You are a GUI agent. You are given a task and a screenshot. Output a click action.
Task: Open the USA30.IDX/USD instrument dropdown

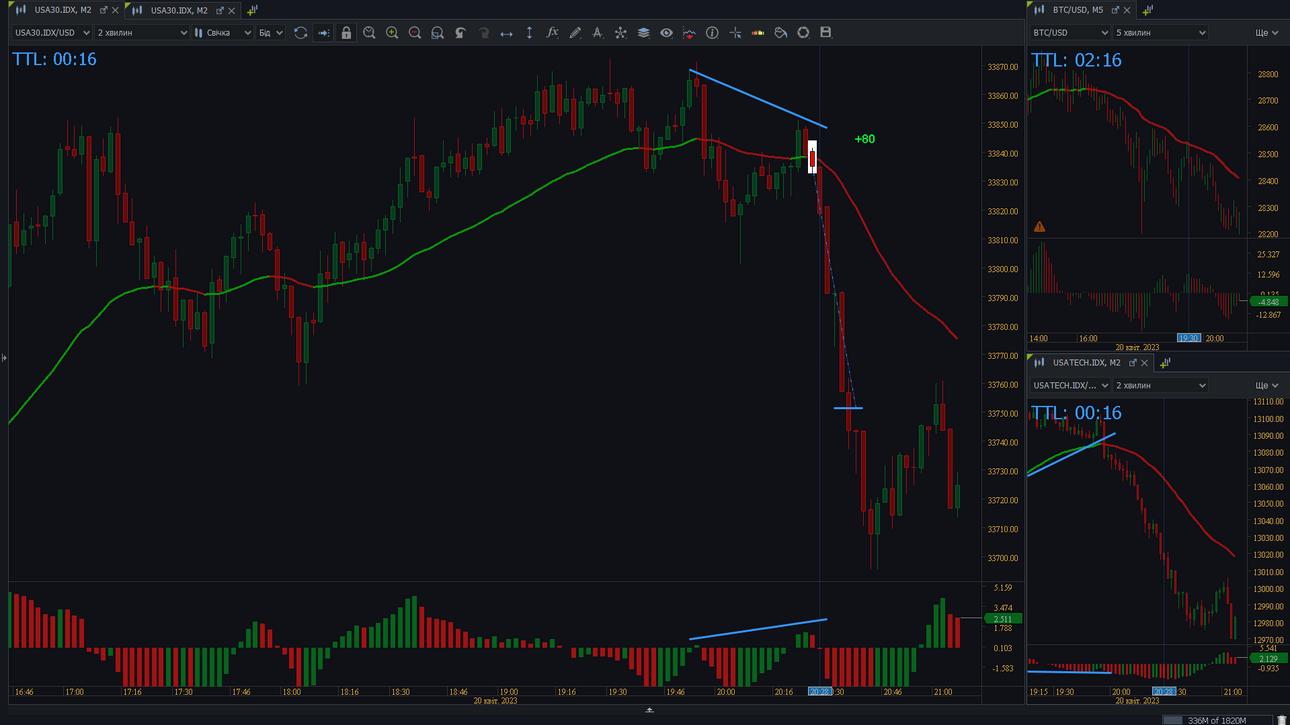coord(52,33)
